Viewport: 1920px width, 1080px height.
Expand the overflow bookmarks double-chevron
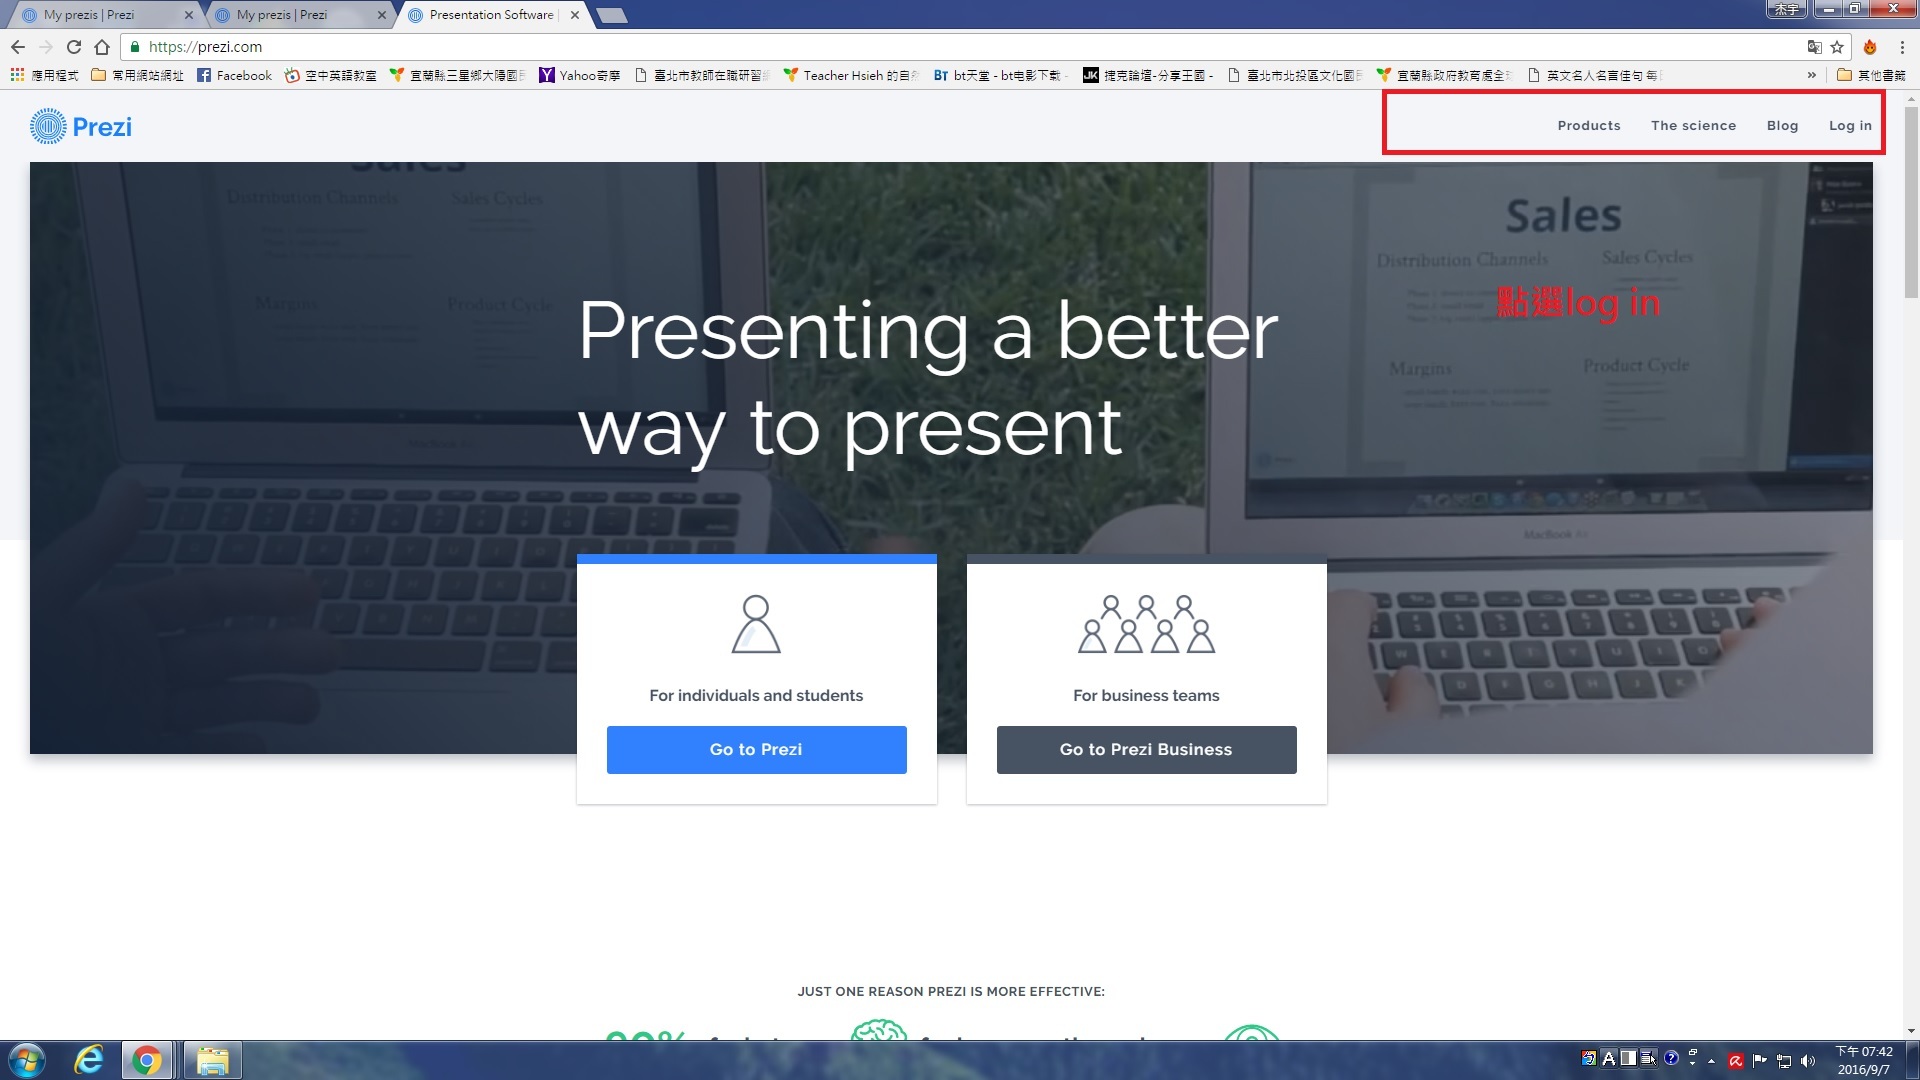coord(1811,75)
